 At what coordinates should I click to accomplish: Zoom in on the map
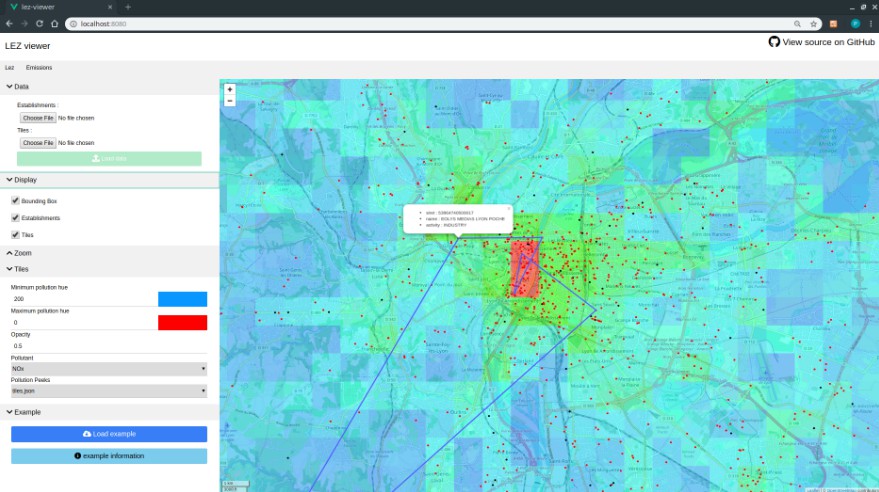coord(230,89)
